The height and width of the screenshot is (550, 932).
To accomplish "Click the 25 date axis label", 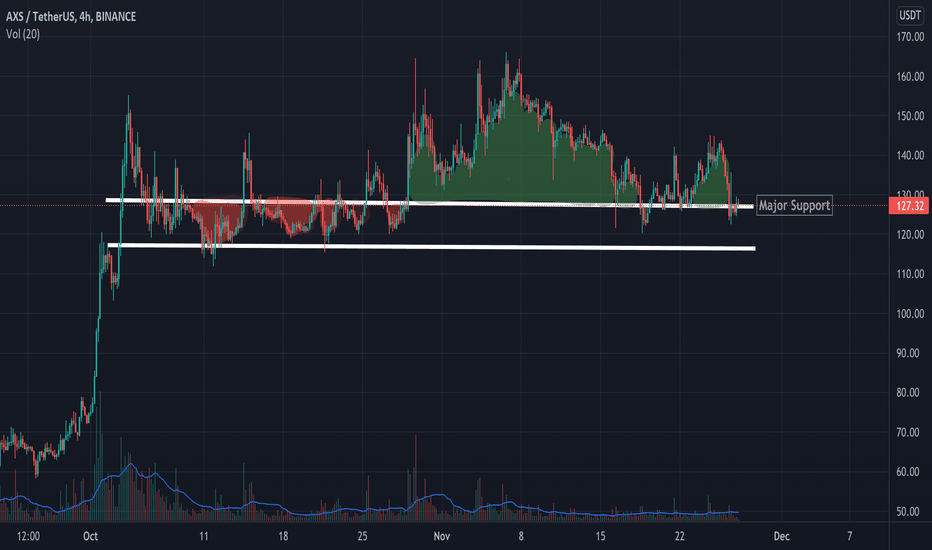I will pyautogui.click(x=363, y=536).
